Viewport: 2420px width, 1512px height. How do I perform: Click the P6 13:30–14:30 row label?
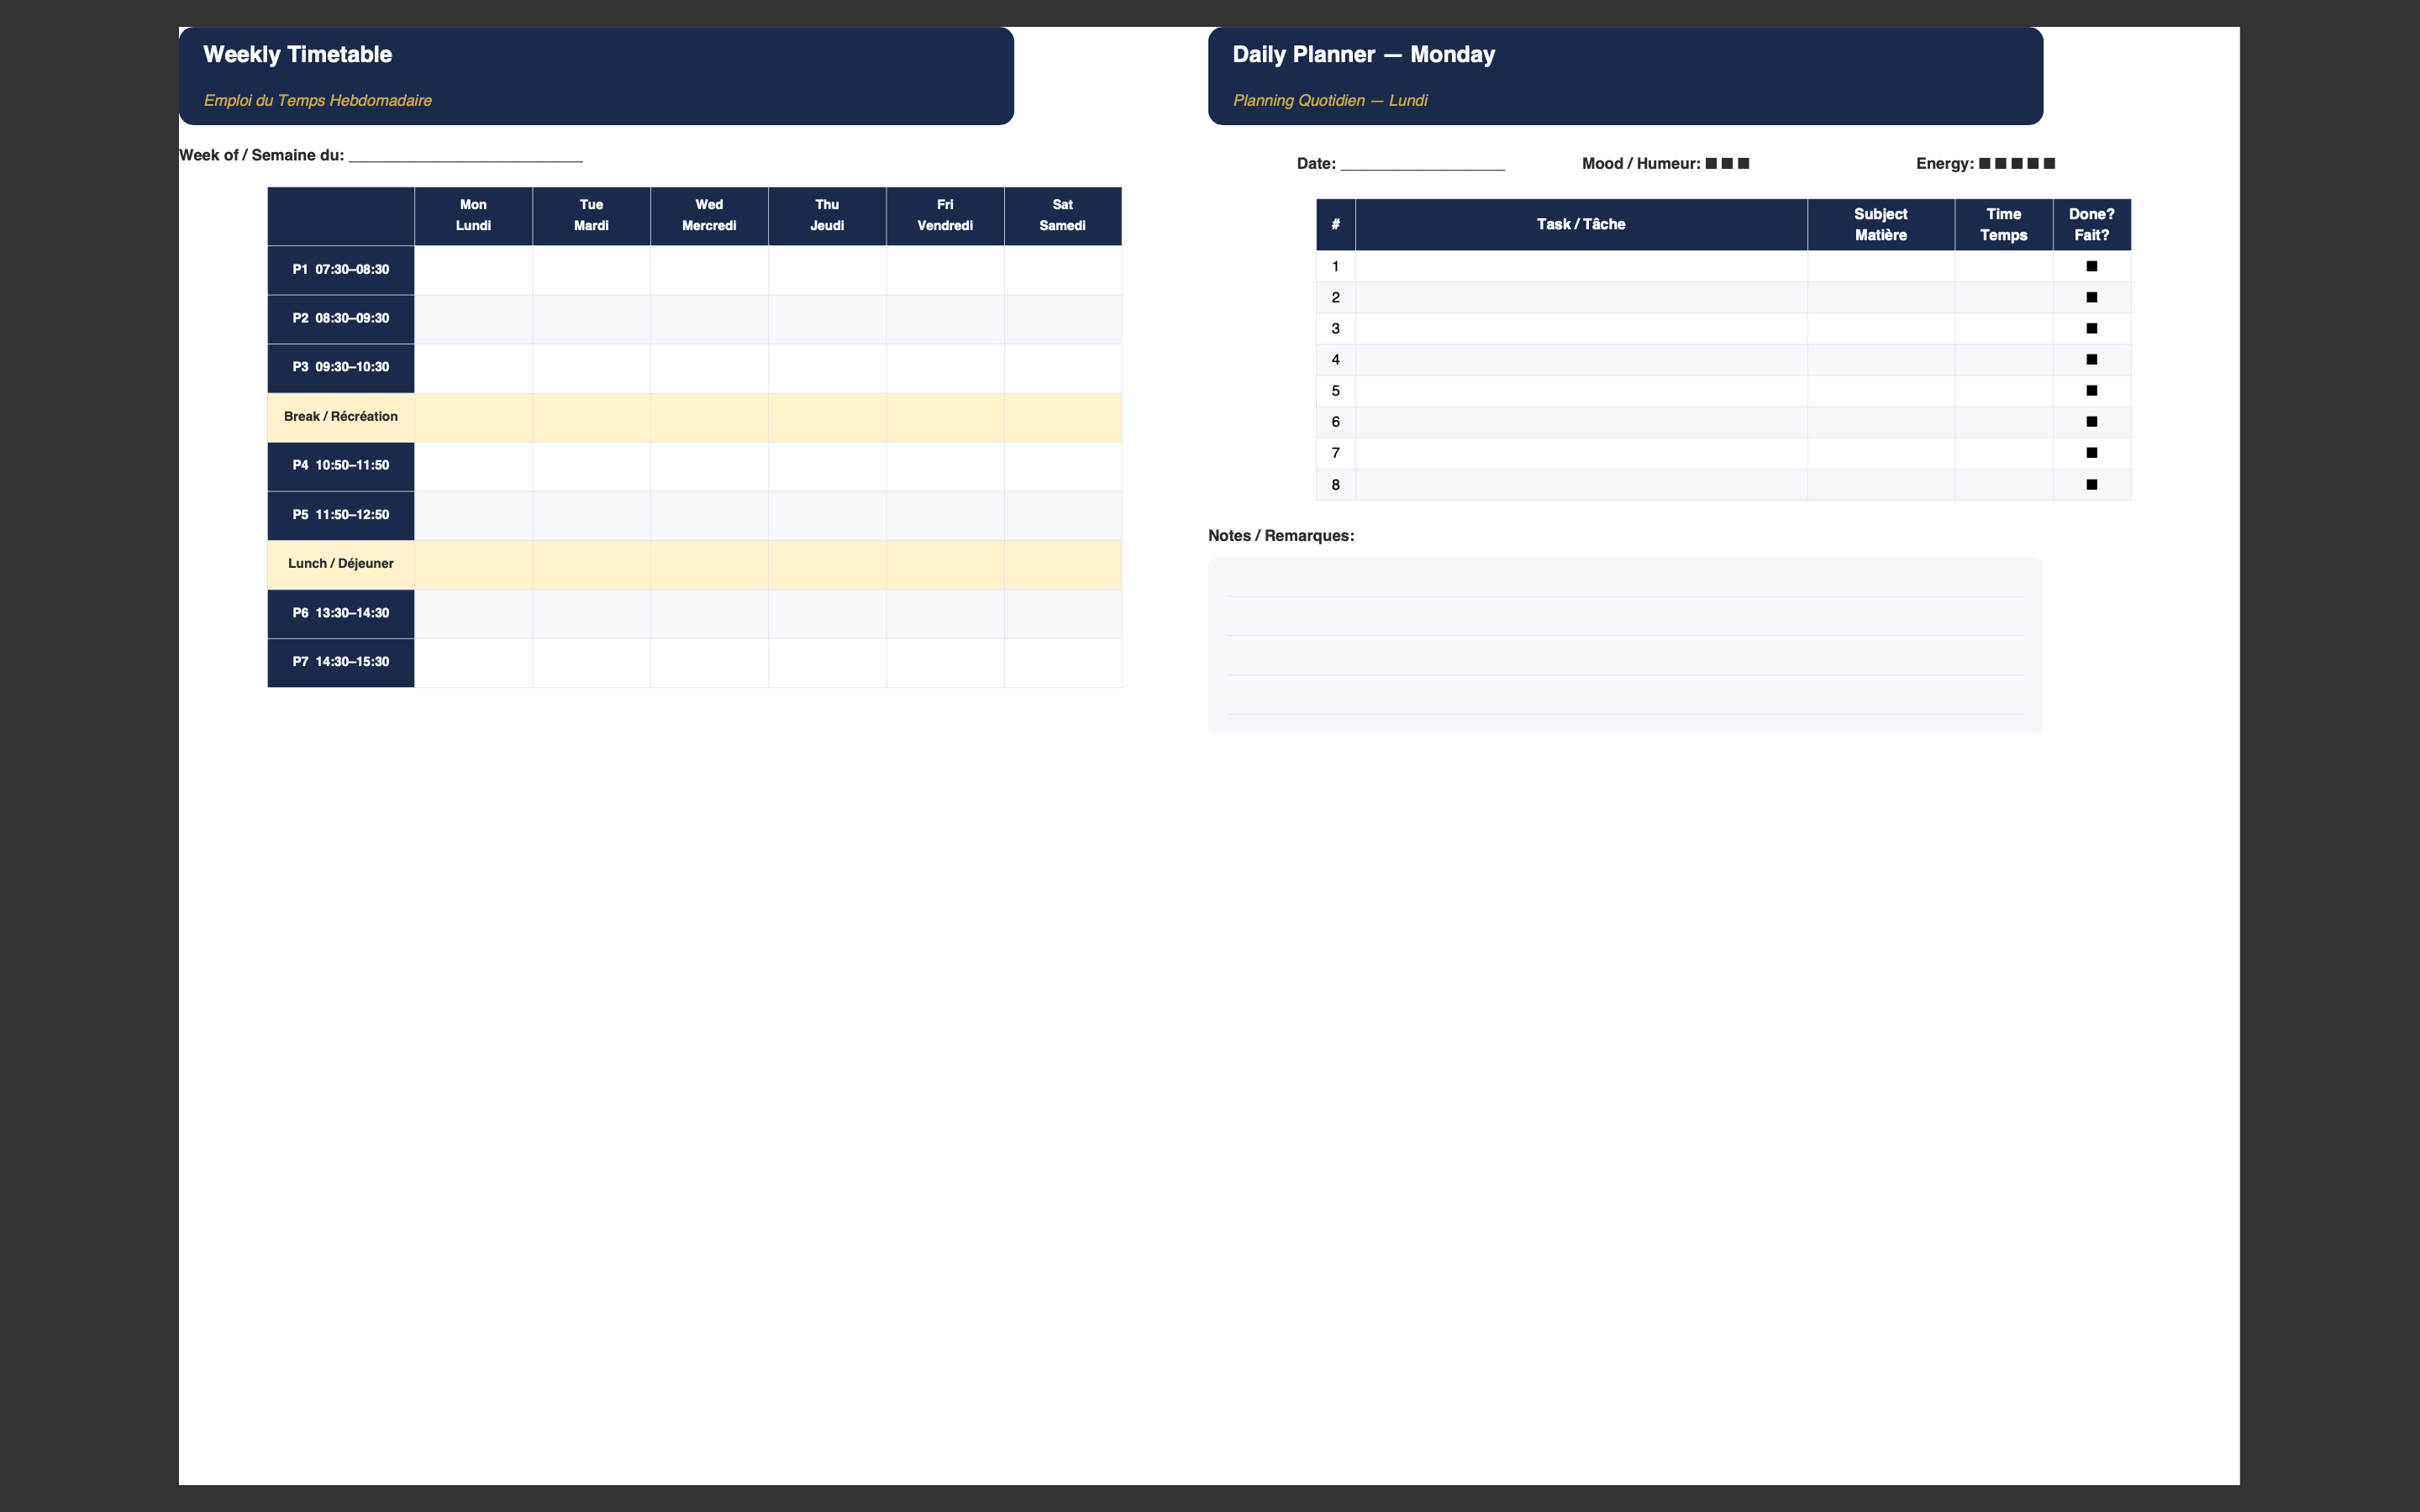pyautogui.click(x=341, y=613)
